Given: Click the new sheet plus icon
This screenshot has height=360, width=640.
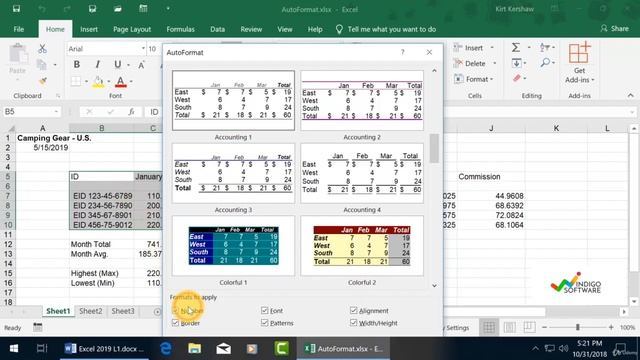Looking at the screenshot, I should [157, 311].
